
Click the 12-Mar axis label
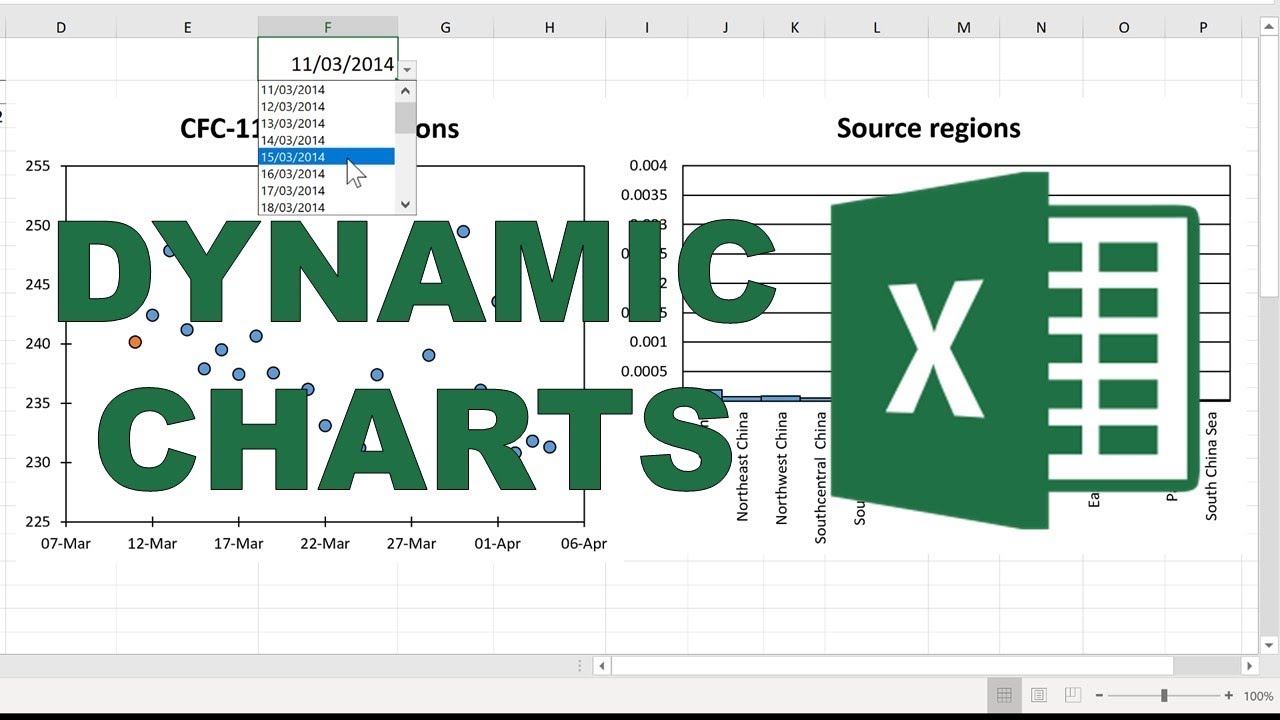coord(153,544)
